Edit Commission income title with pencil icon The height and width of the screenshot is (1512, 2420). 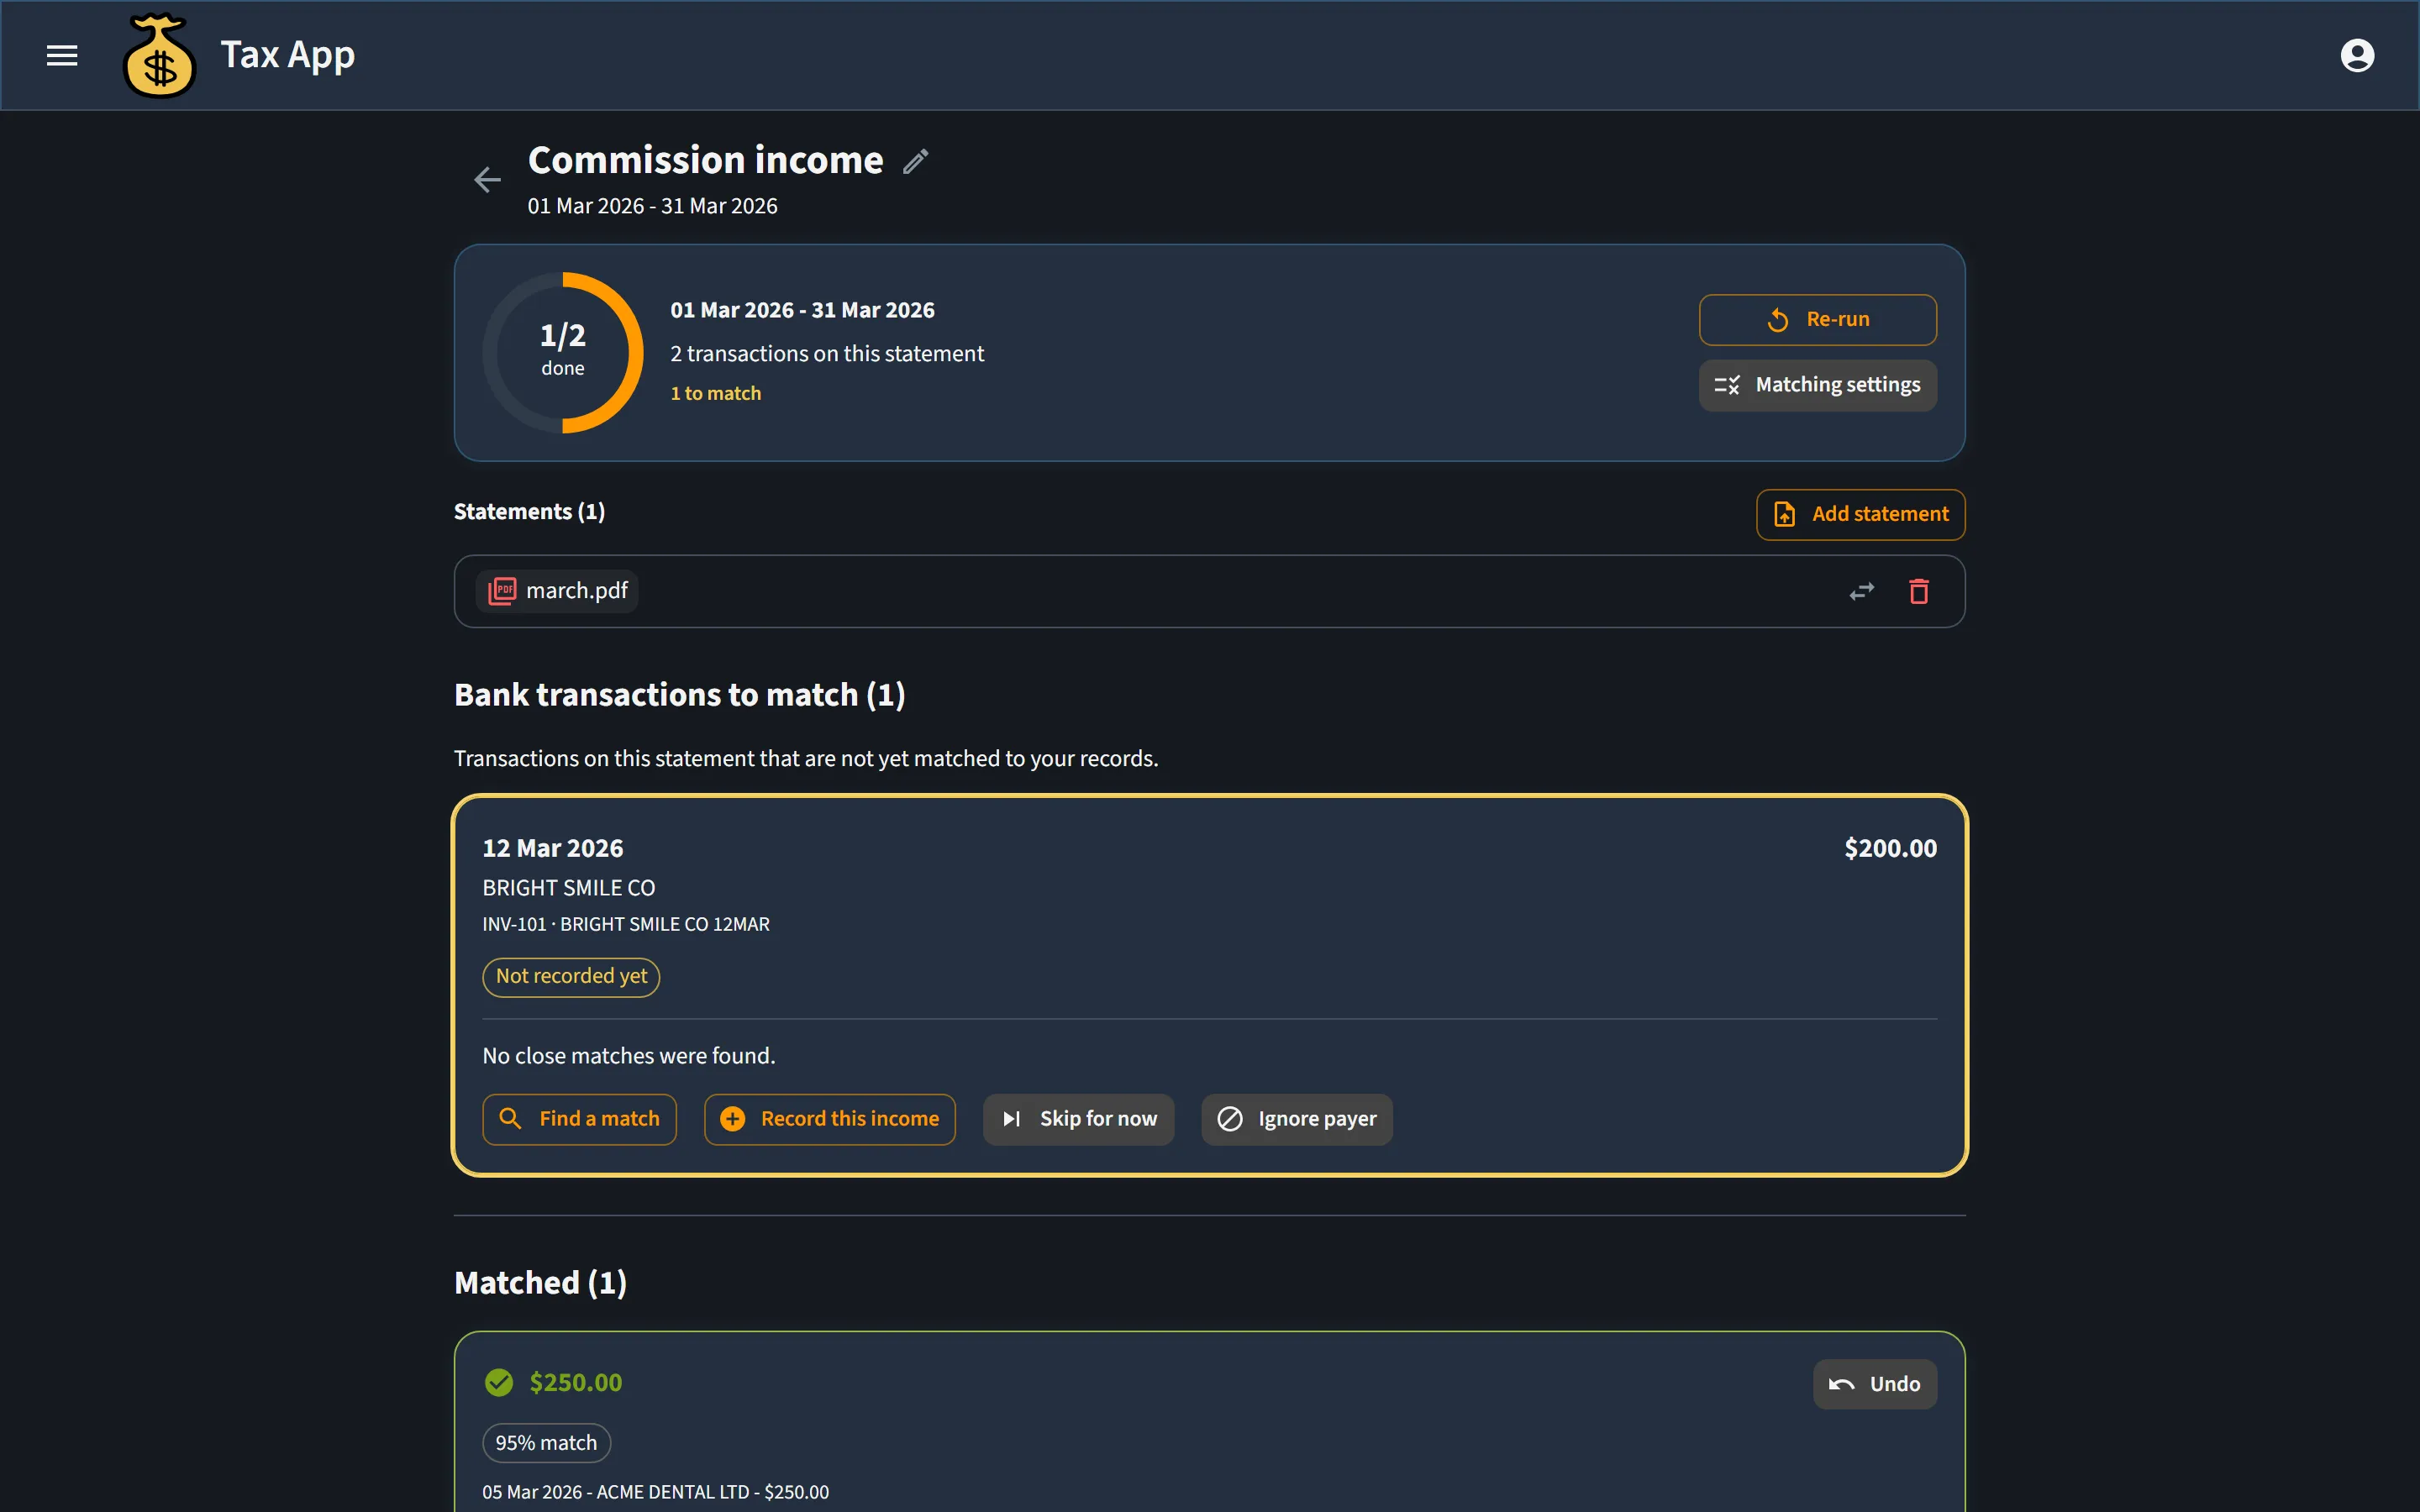915,161
